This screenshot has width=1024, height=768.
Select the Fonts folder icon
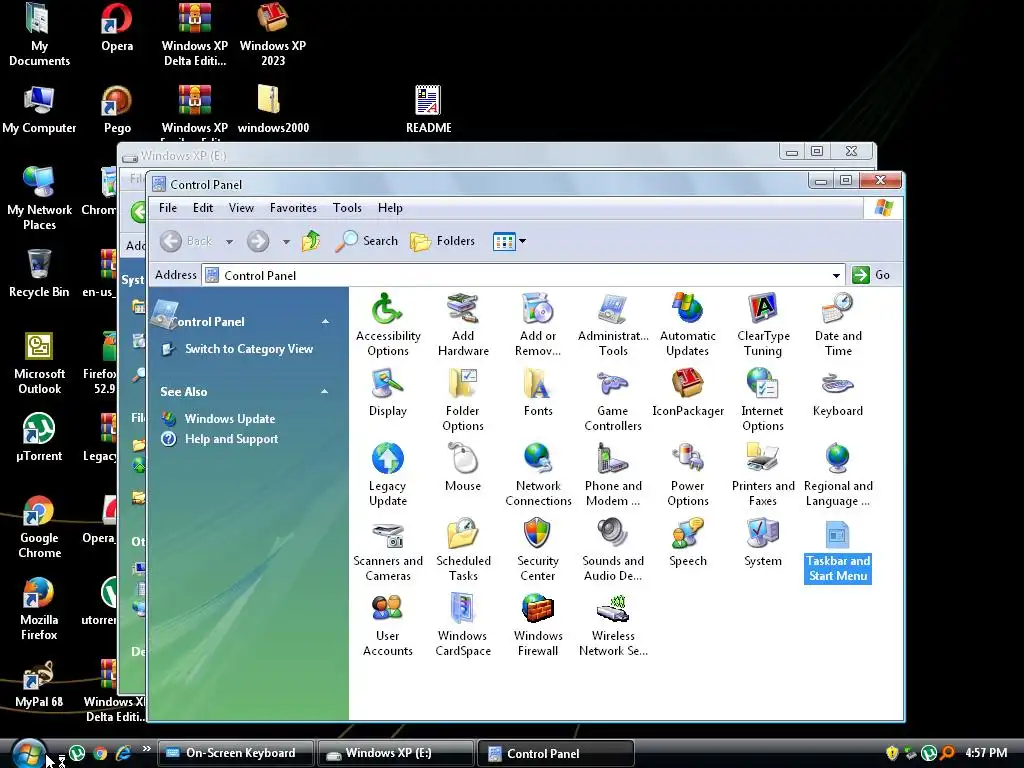tap(537, 392)
